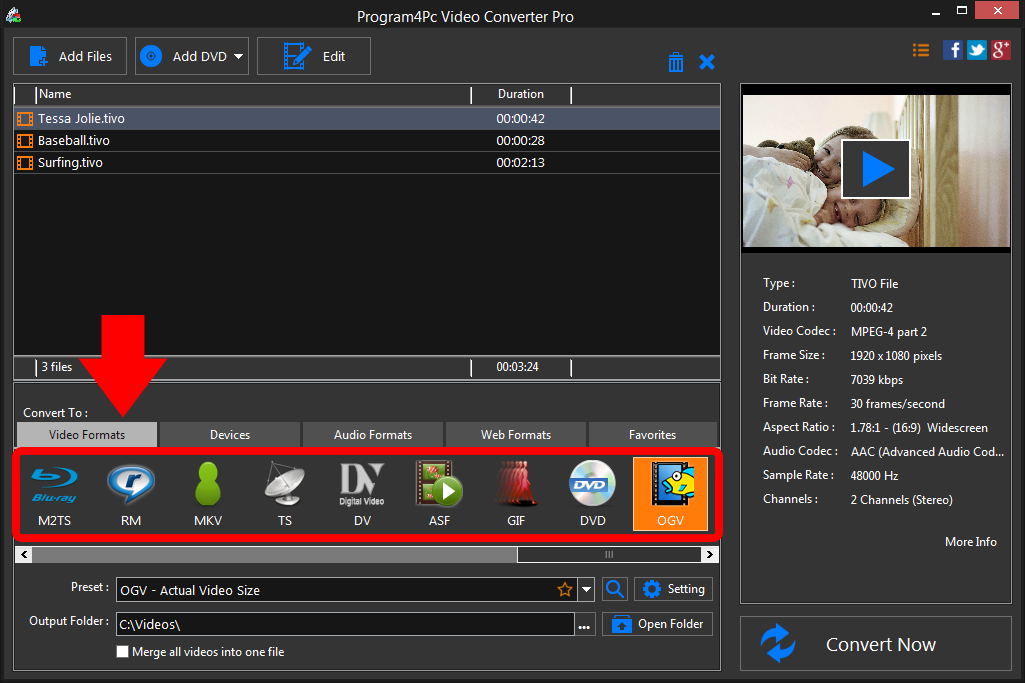Click the blue X remove-all icon

[x=707, y=62]
